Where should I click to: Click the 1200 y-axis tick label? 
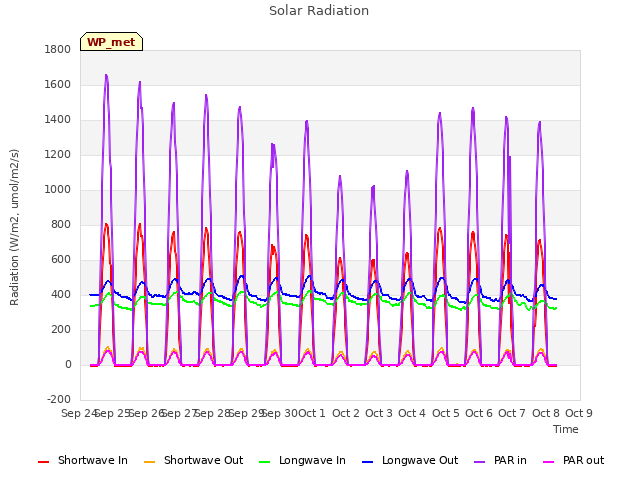pos(58,155)
